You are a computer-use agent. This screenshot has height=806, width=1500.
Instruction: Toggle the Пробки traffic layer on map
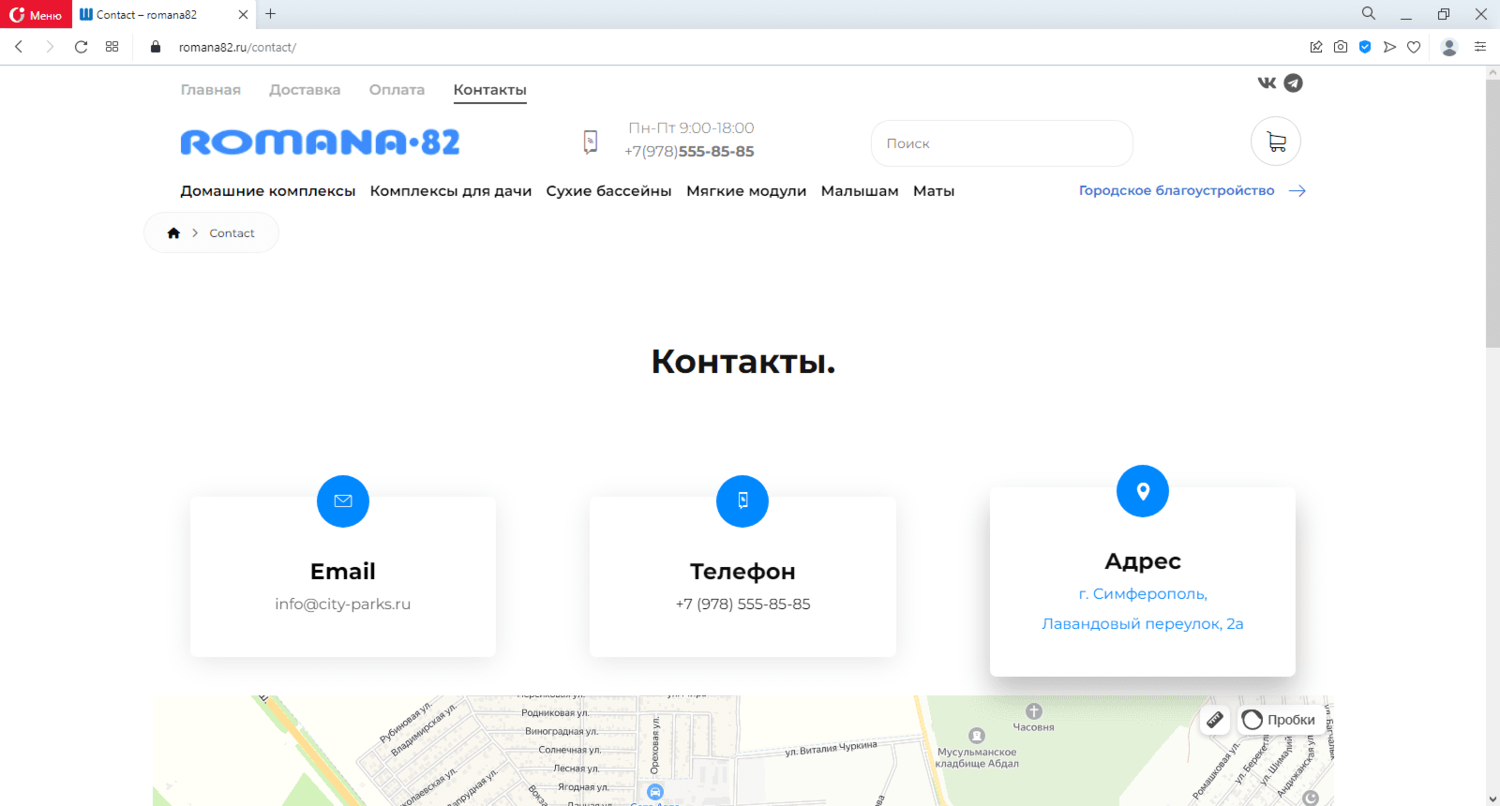pos(1282,720)
